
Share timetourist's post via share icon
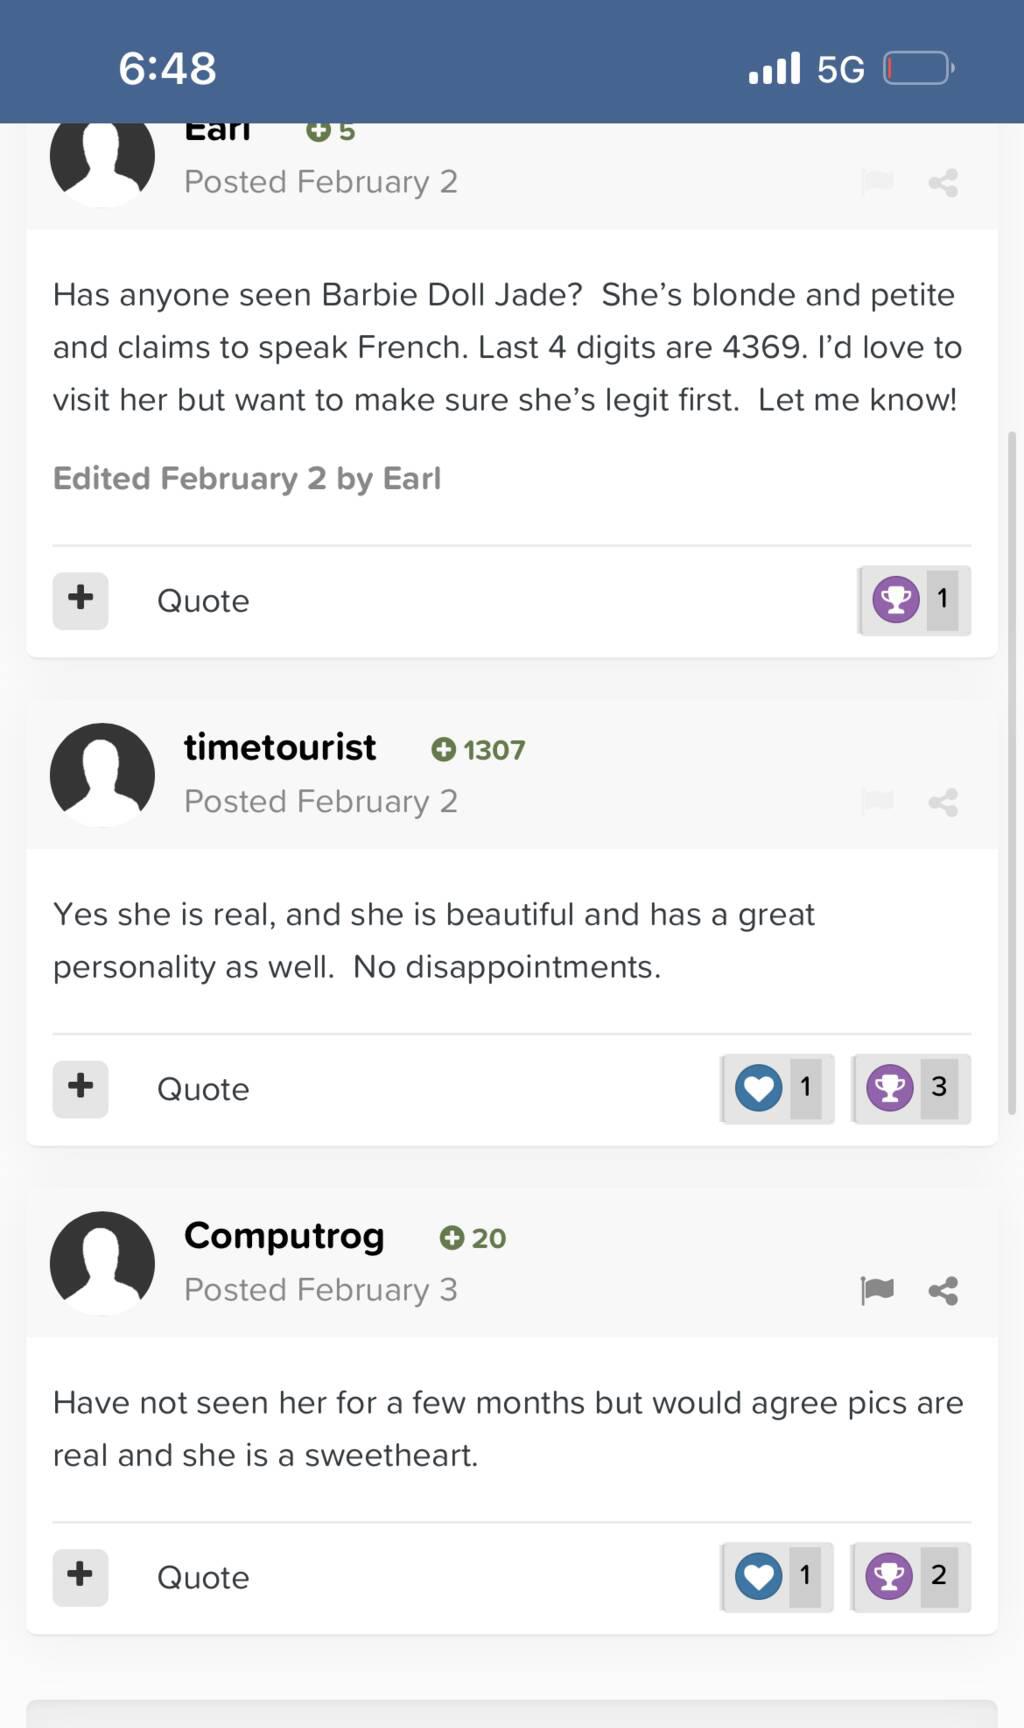[x=943, y=802]
